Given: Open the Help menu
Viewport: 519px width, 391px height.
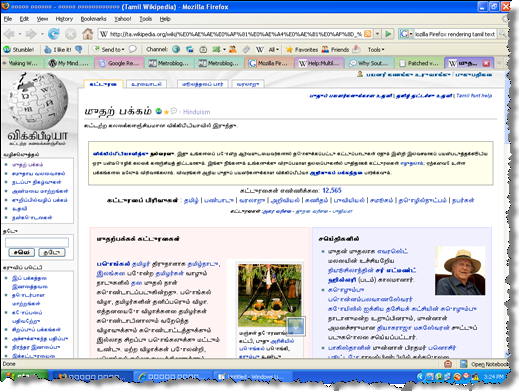Looking at the screenshot, I should coord(165,19).
